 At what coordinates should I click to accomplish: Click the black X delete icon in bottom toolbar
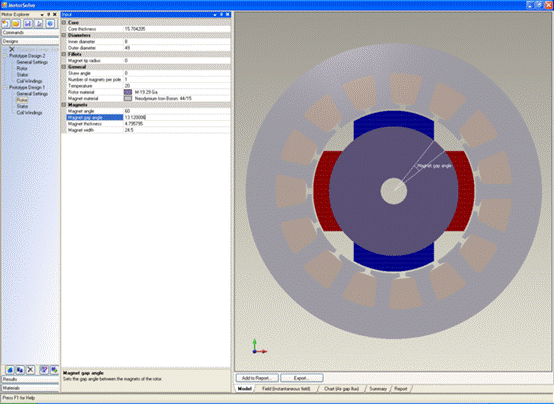coord(30,370)
